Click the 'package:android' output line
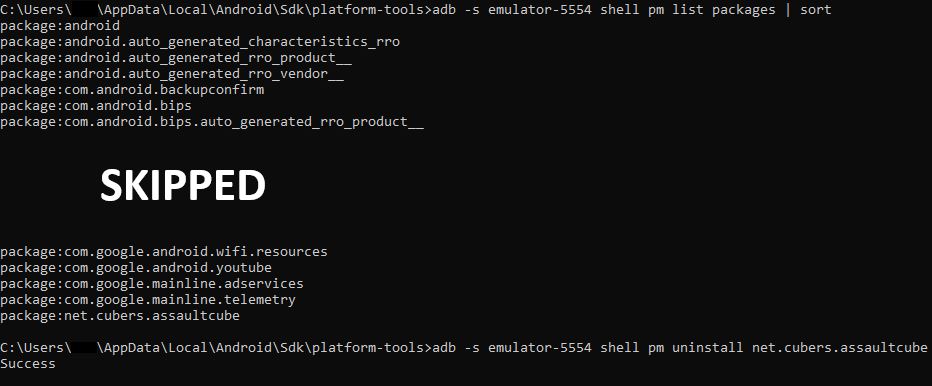The height and width of the screenshot is (386, 932). click(x=60, y=26)
